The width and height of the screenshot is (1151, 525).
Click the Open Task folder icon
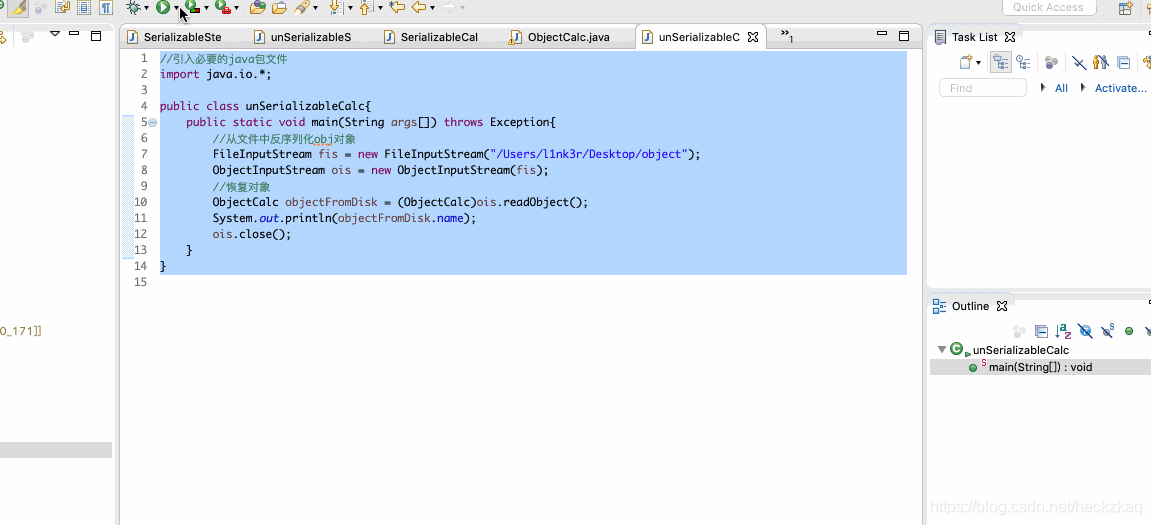pos(280,7)
